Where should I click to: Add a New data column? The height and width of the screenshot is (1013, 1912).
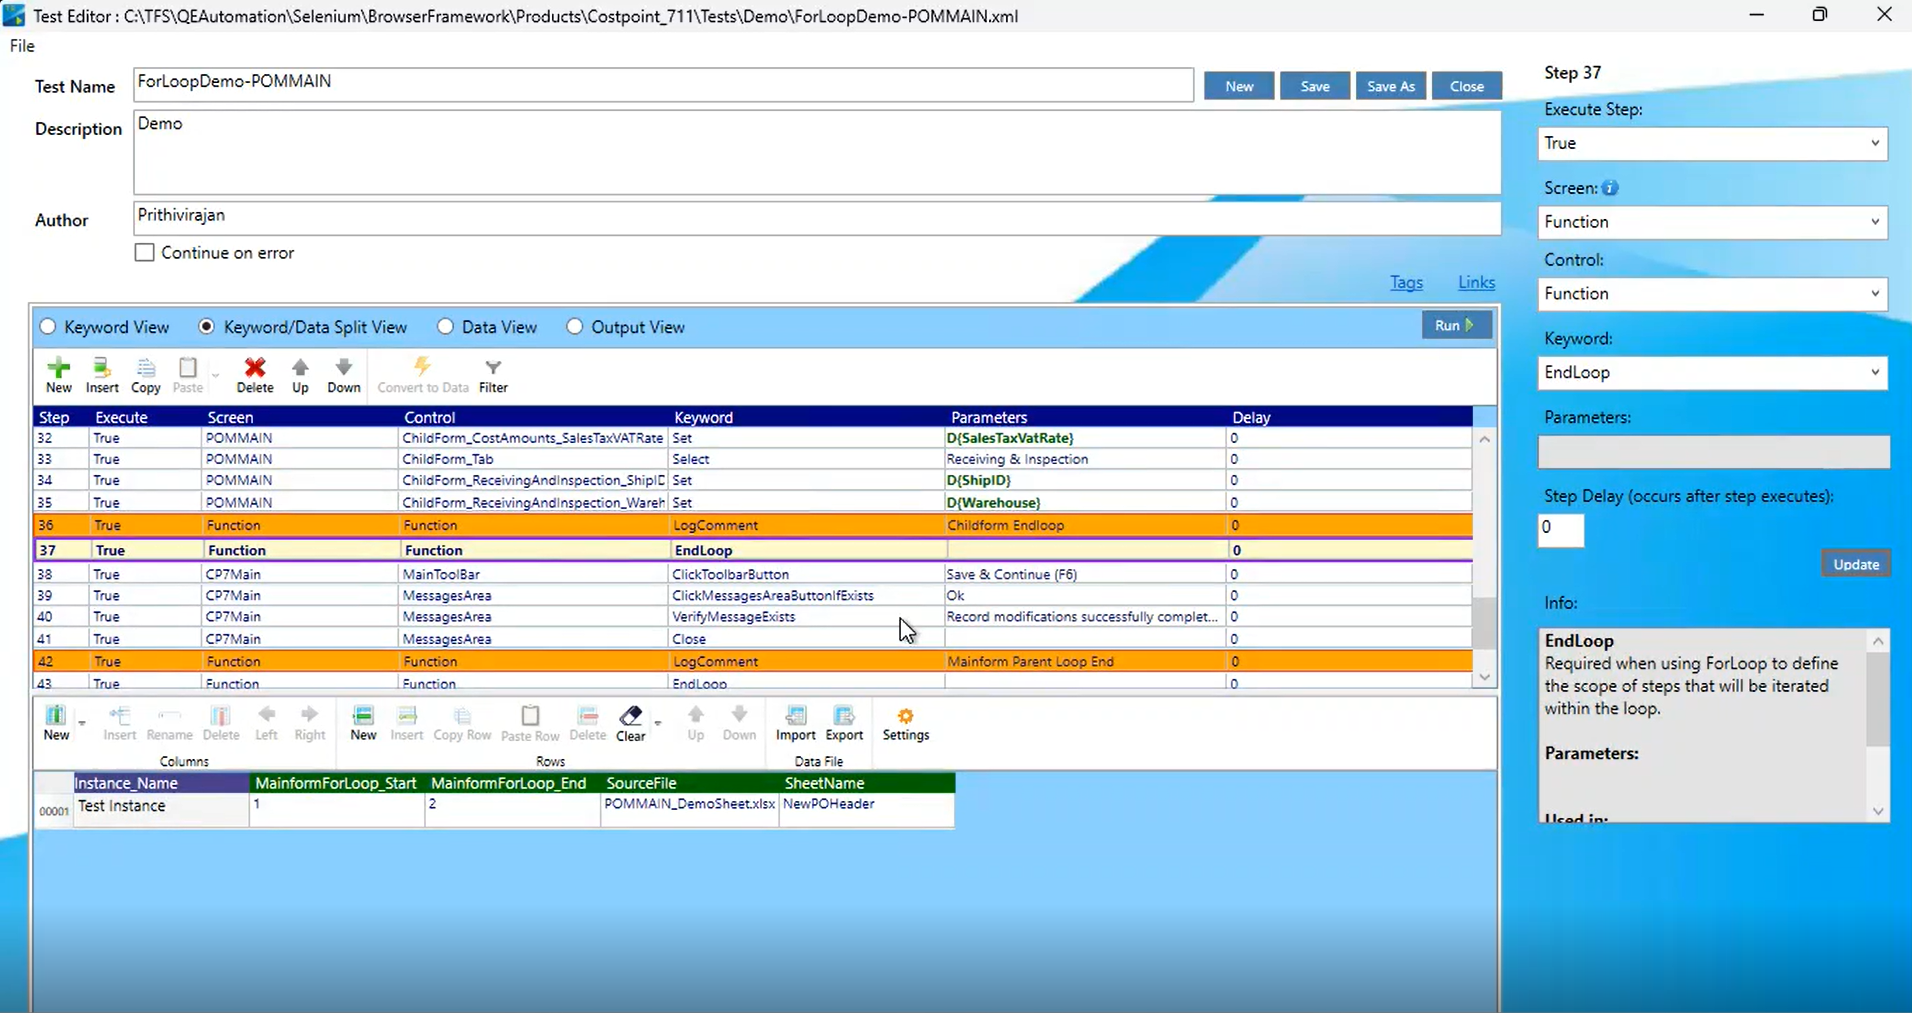click(x=56, y=722)
